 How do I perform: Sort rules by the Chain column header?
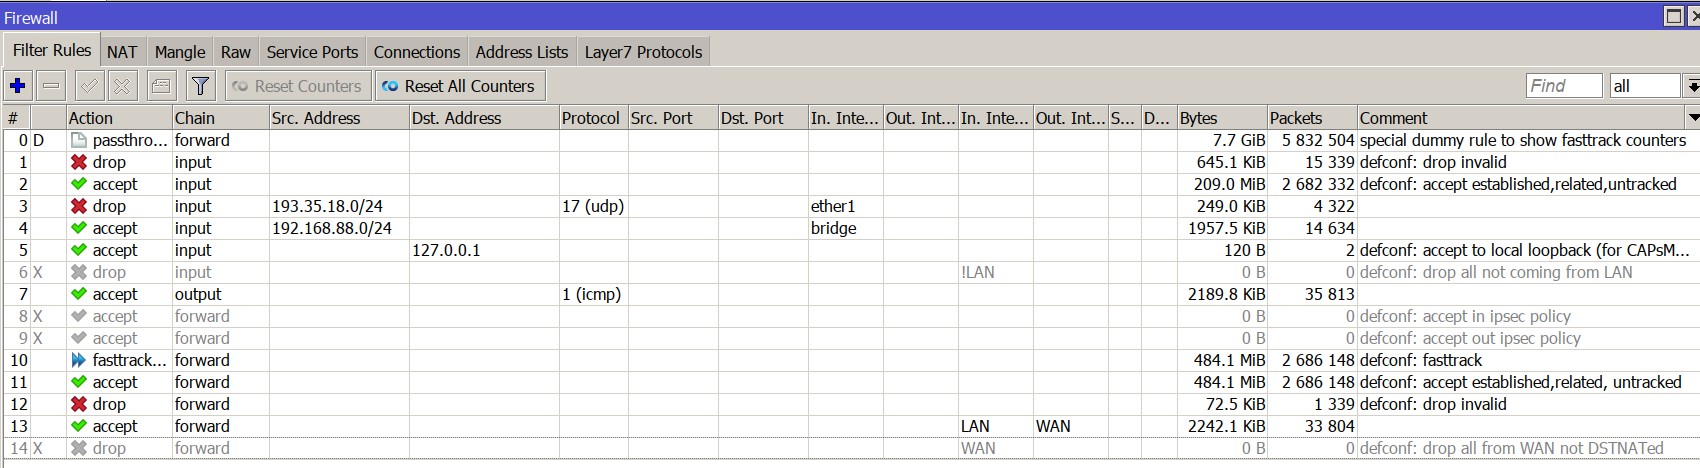coord(220,117)
